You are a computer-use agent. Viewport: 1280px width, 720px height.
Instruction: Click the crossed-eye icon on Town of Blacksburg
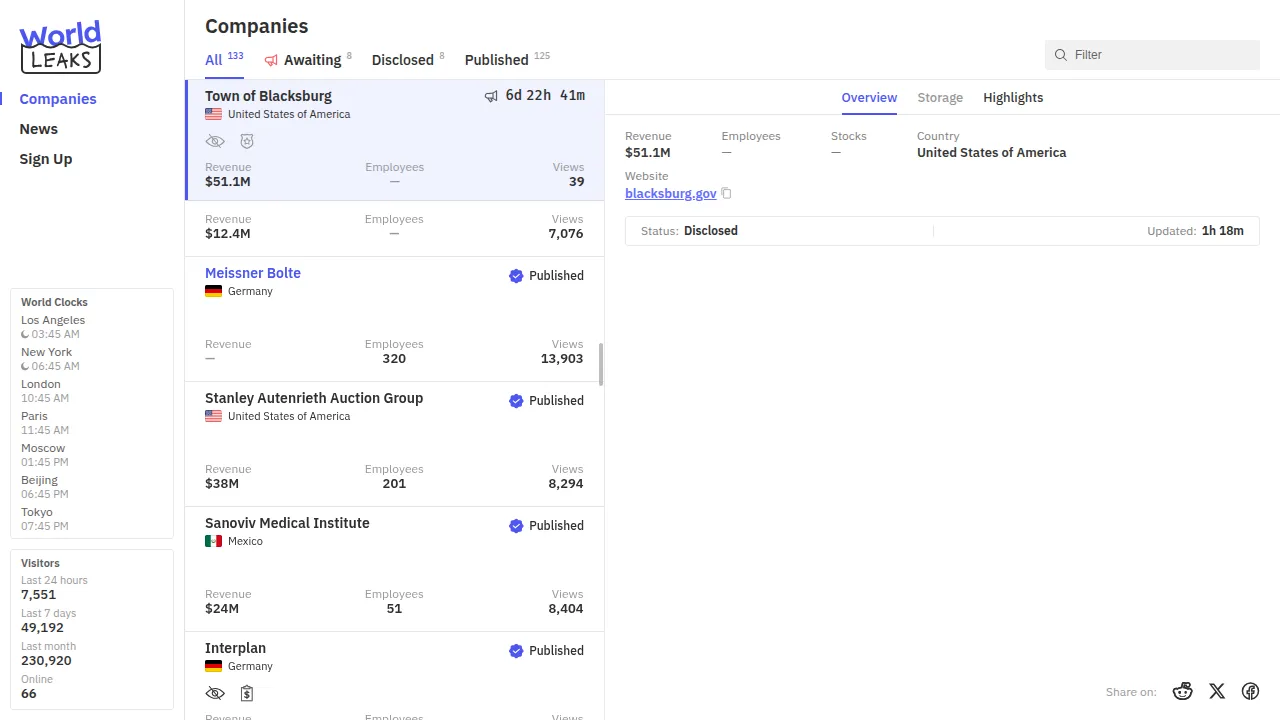pyautogui.click(x=215, y=142)
